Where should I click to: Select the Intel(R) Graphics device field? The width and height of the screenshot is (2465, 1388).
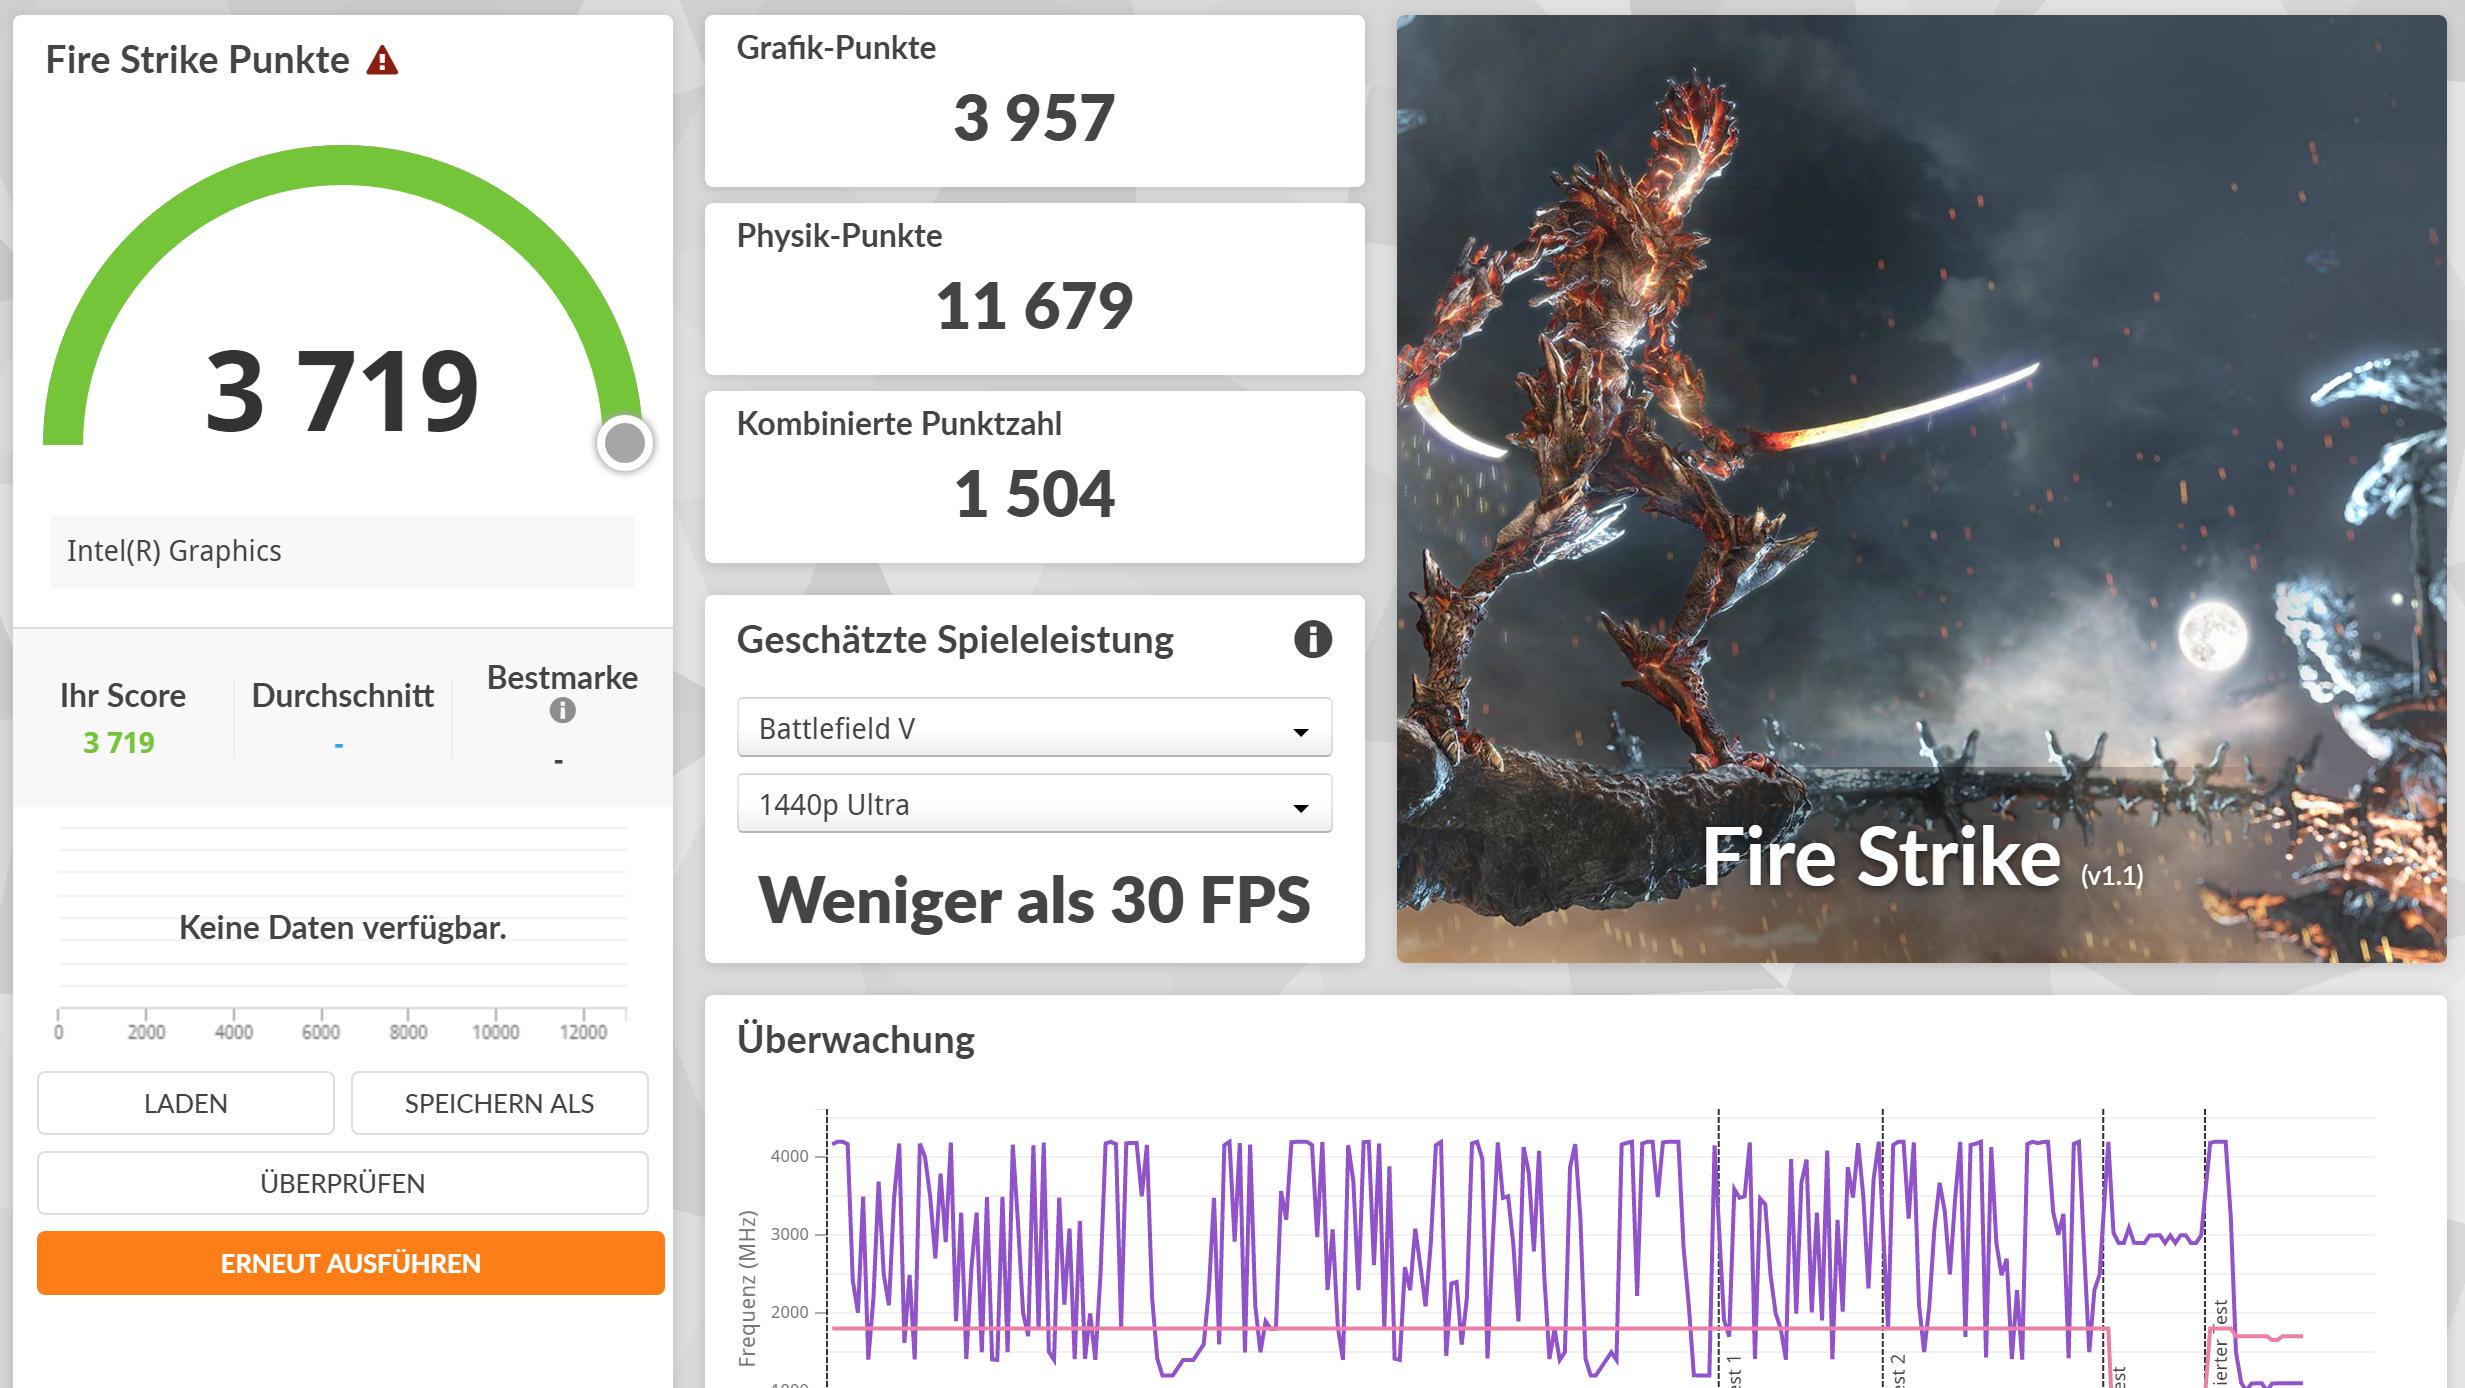[x=342, y=551]
